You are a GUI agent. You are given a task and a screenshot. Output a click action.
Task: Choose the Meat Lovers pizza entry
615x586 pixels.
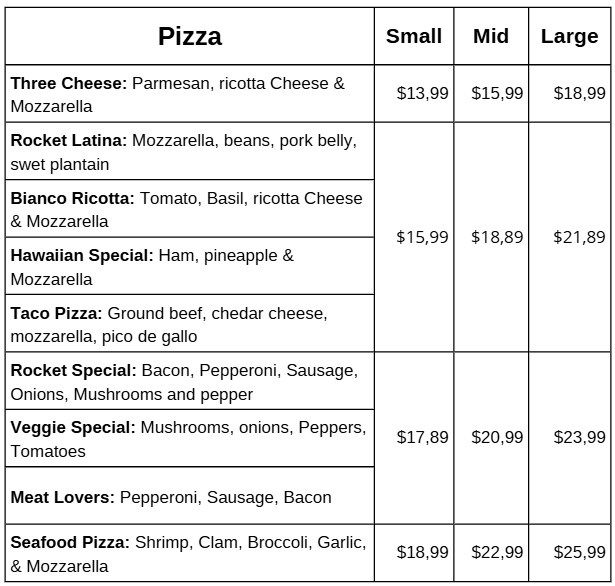[x=190, y=496]
